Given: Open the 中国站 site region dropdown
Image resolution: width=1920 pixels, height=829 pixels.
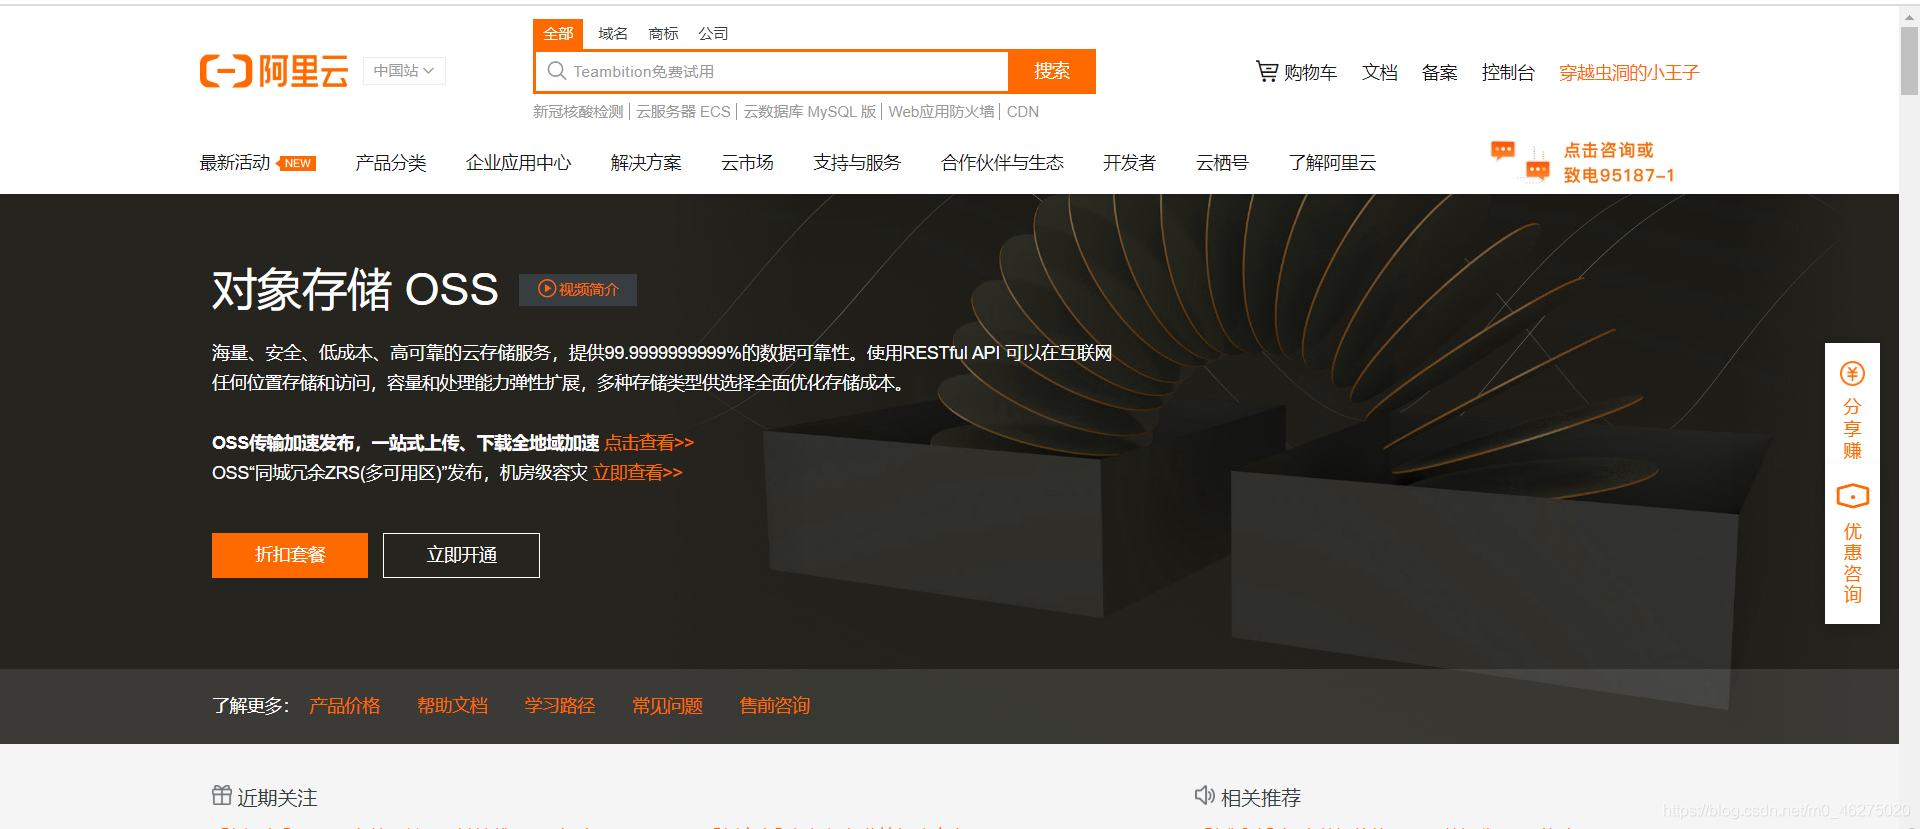Looking at the screenshot, I should [x=404, y=71].
